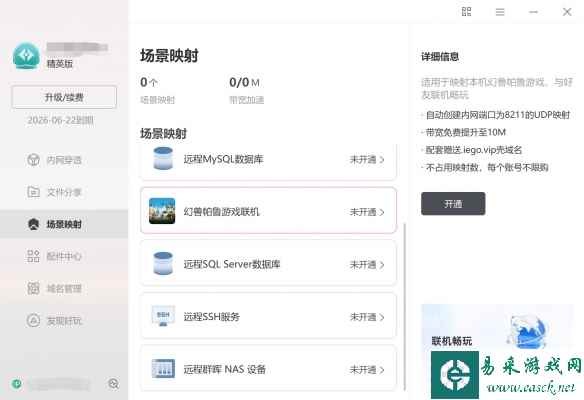Select the 文件分享 folder icon
The image size is (584, 400).
(34, 192)
